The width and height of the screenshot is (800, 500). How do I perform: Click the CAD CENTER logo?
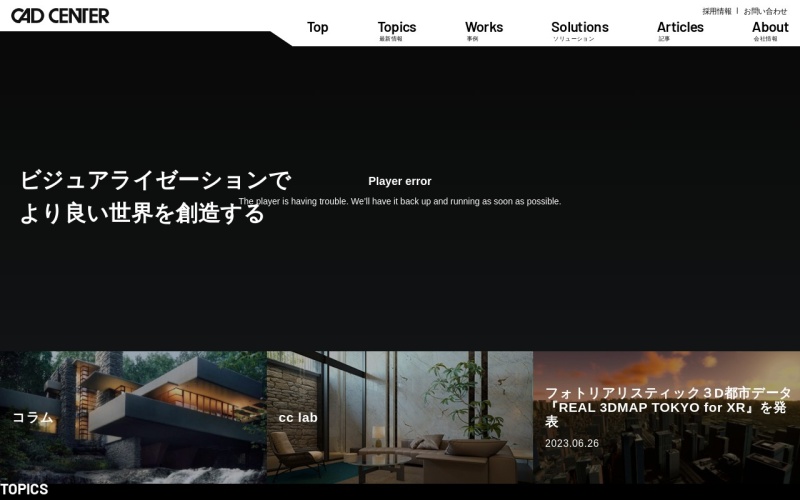click(x=60, y=15)
